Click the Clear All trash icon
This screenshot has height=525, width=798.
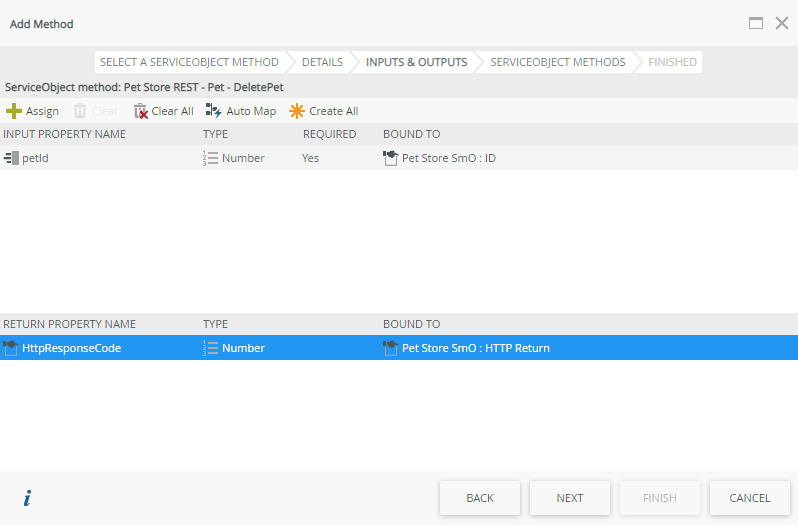coord(140,111)
